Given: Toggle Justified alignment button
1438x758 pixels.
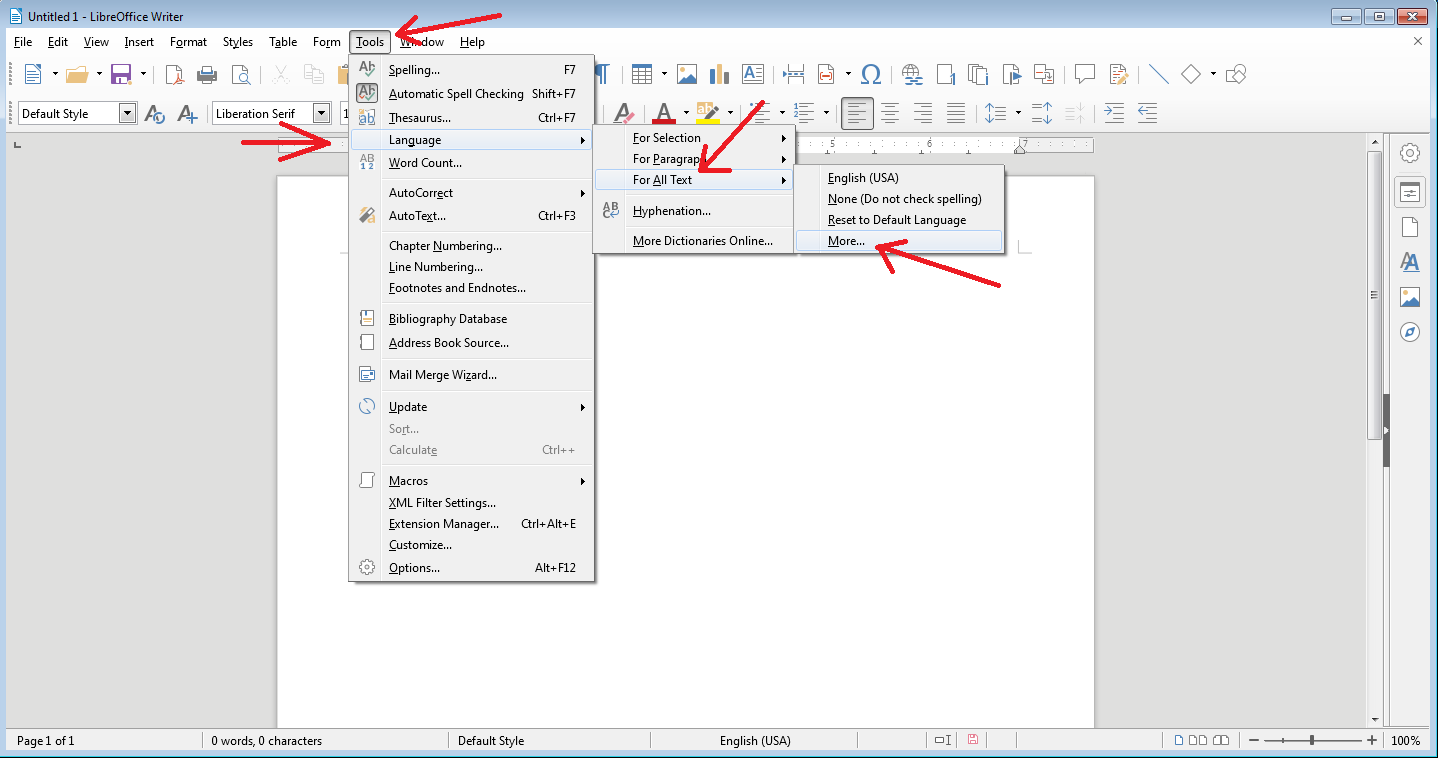Looking at the screenshot, I should coord(956,114).
